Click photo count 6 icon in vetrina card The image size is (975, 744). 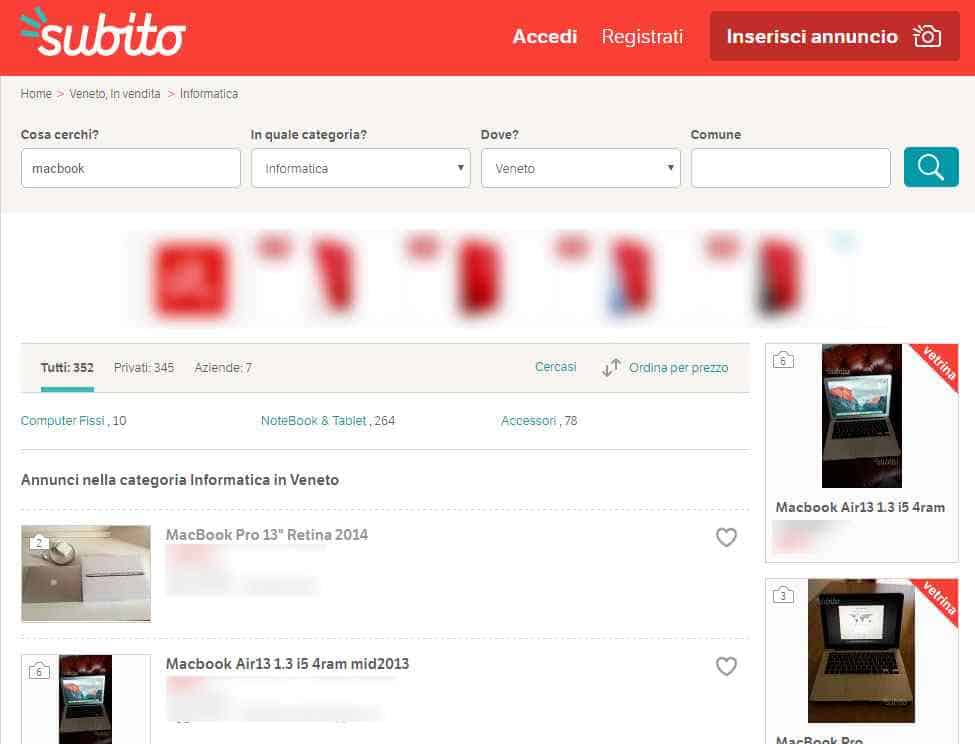[783, 360]
